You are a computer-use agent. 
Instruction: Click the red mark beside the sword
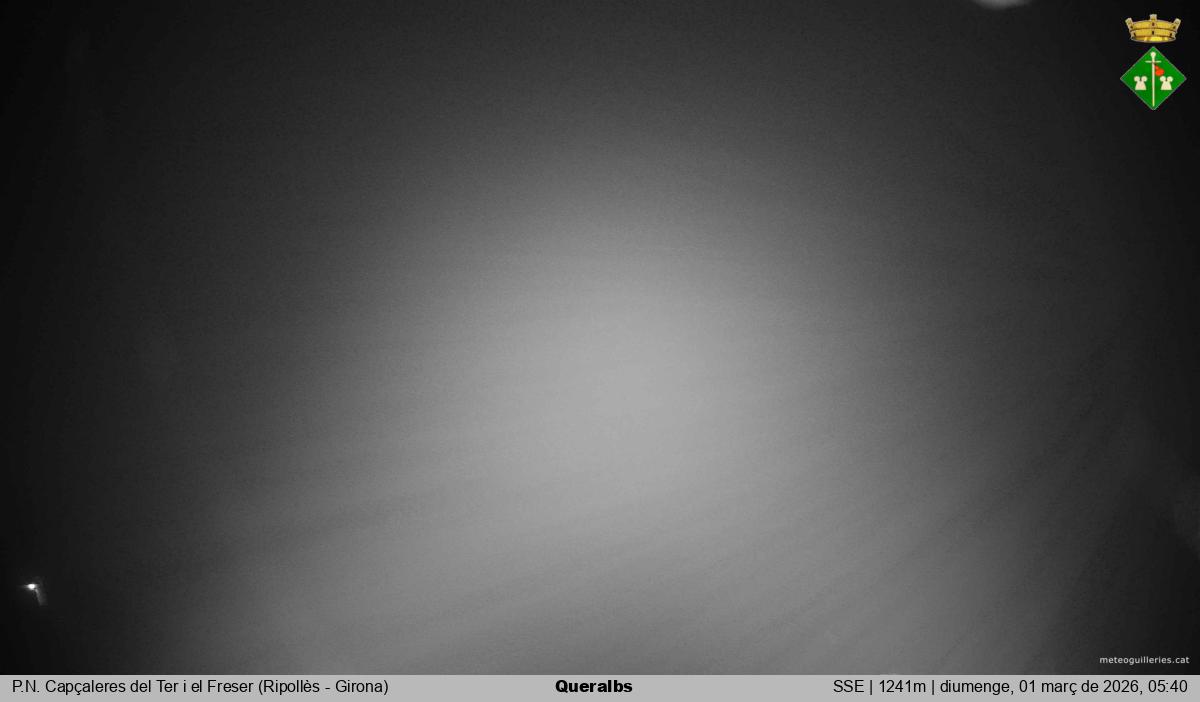click(1159, 70)
